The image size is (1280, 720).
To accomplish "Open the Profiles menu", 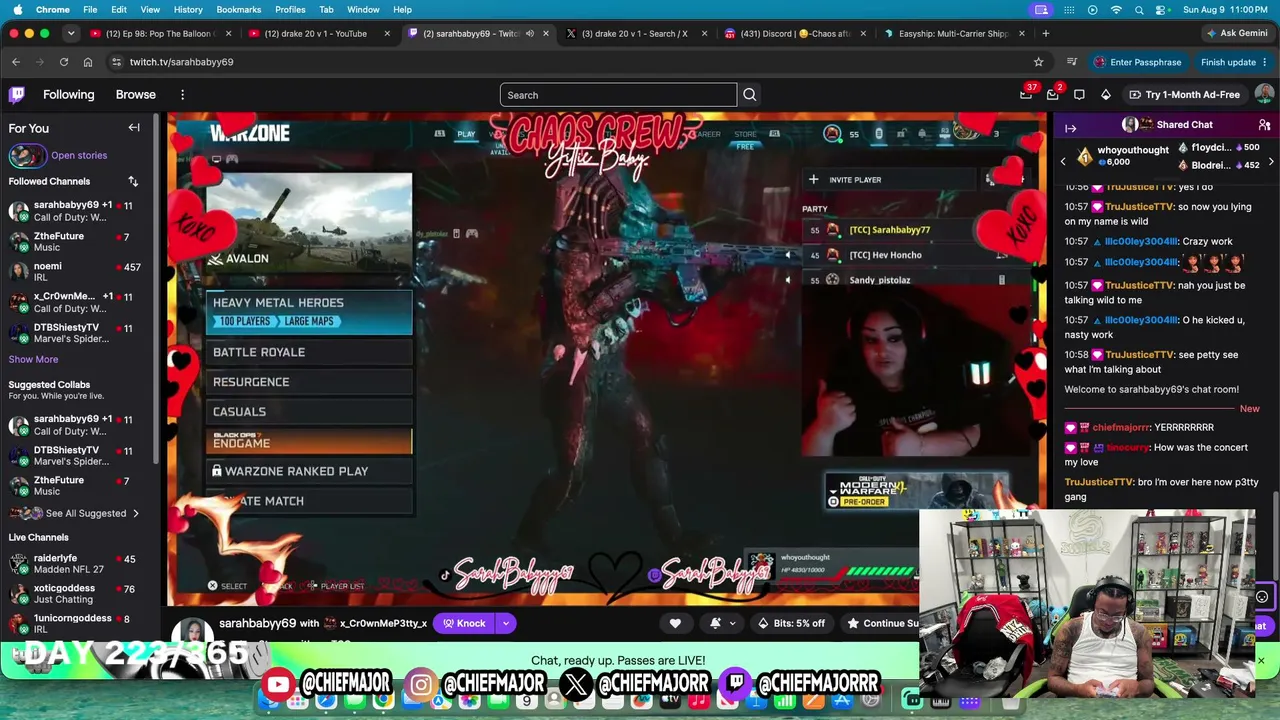I will (290, 10).
